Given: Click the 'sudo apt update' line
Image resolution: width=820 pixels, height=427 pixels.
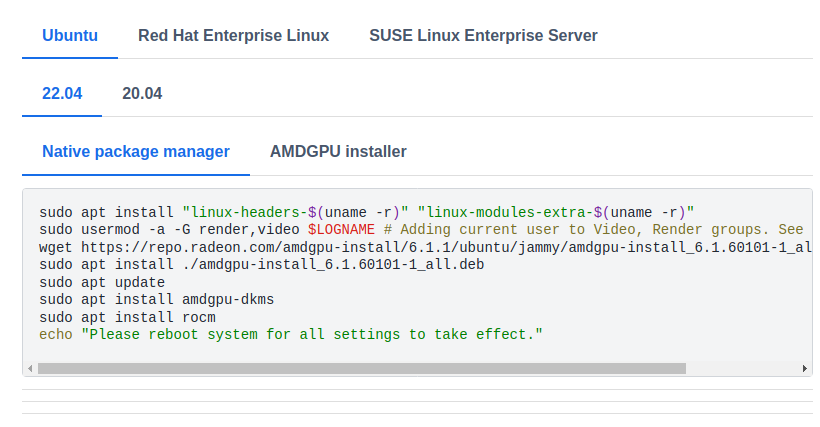Looking at the screenshot, I should [102, 282].
